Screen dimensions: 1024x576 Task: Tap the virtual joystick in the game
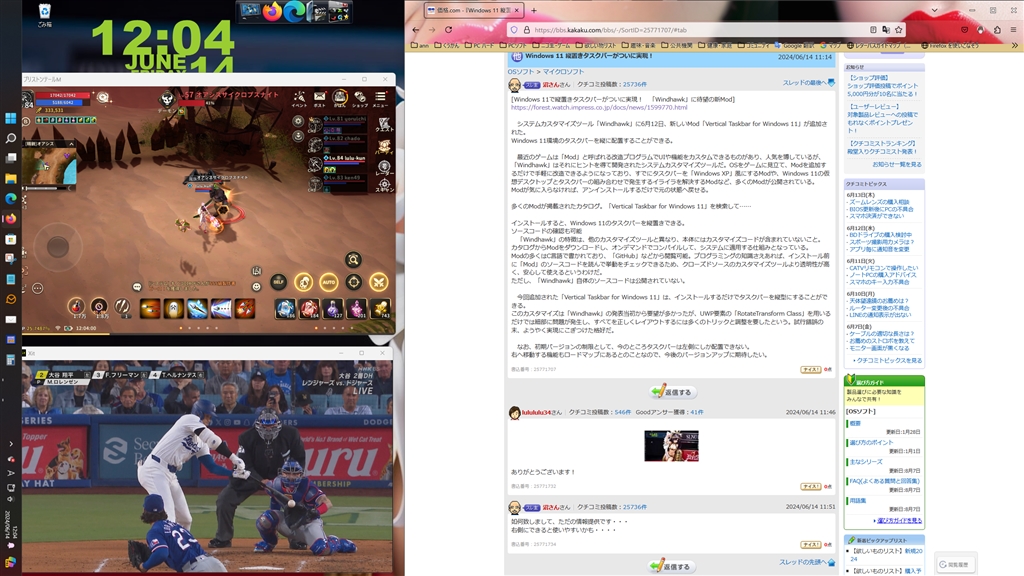pyautogui.click(x=57, y=246)
